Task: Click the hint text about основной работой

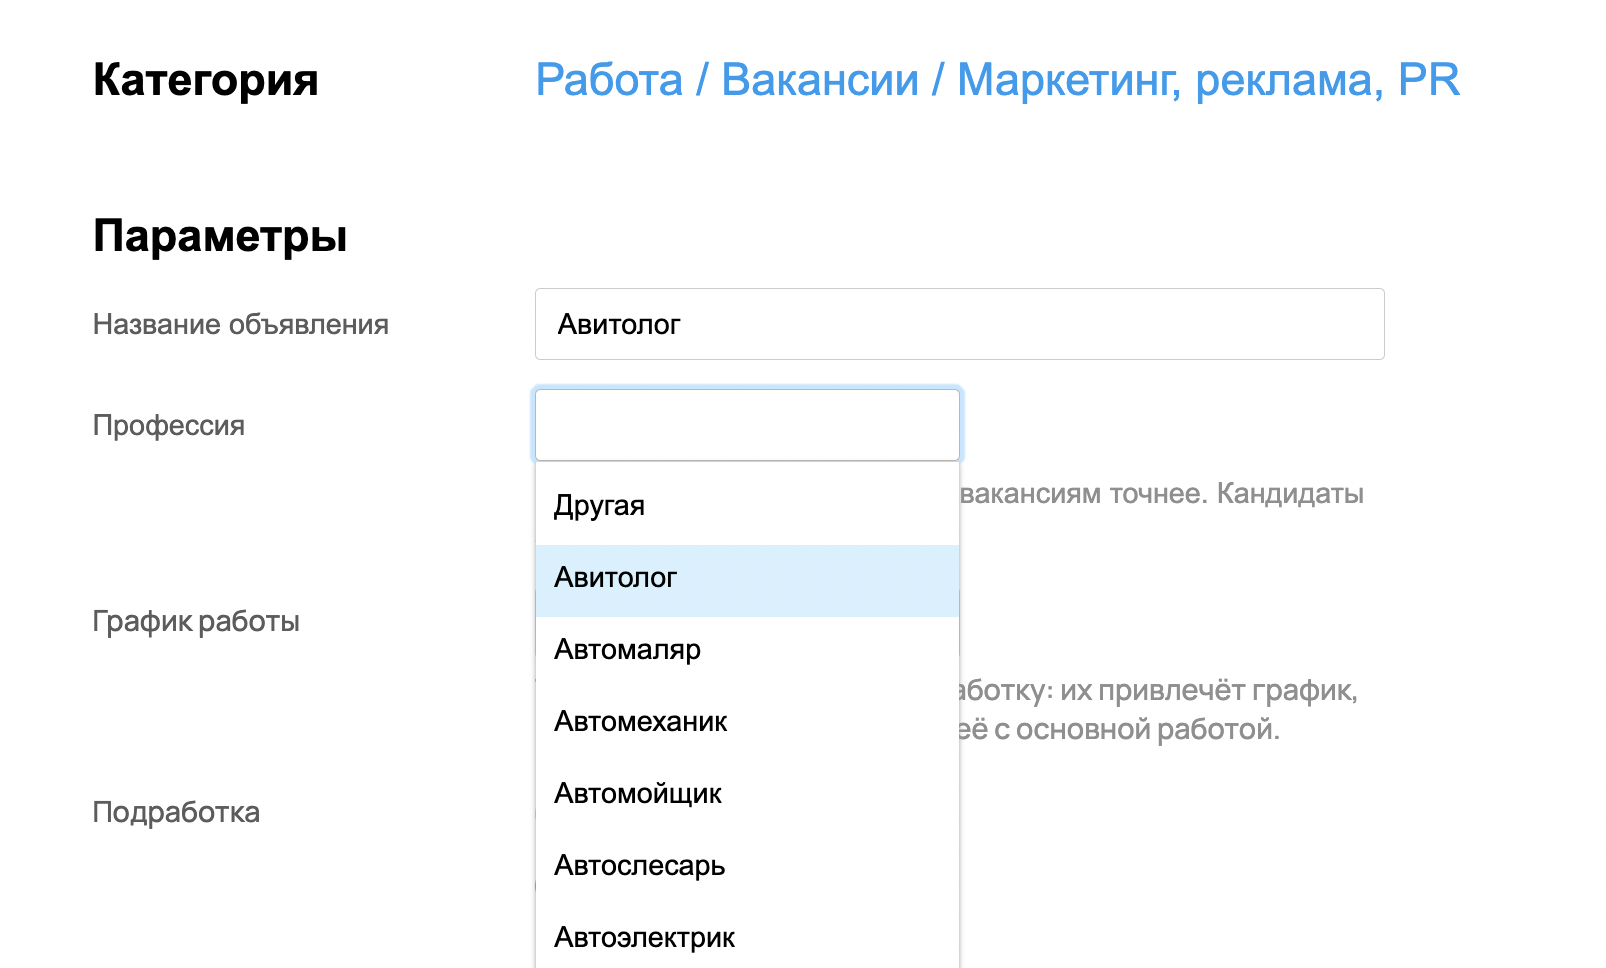Action: [1118, 730]
